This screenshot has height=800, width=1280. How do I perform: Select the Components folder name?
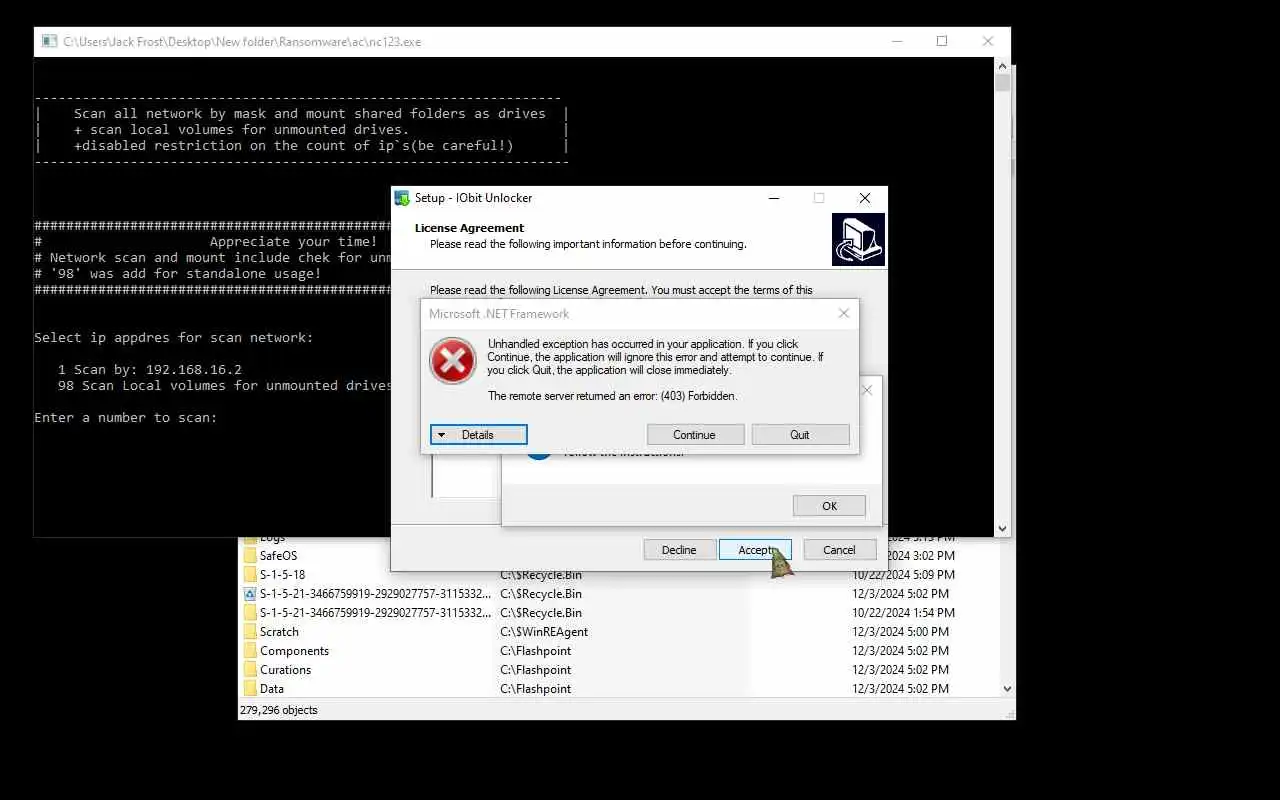[x=294, y=651]
